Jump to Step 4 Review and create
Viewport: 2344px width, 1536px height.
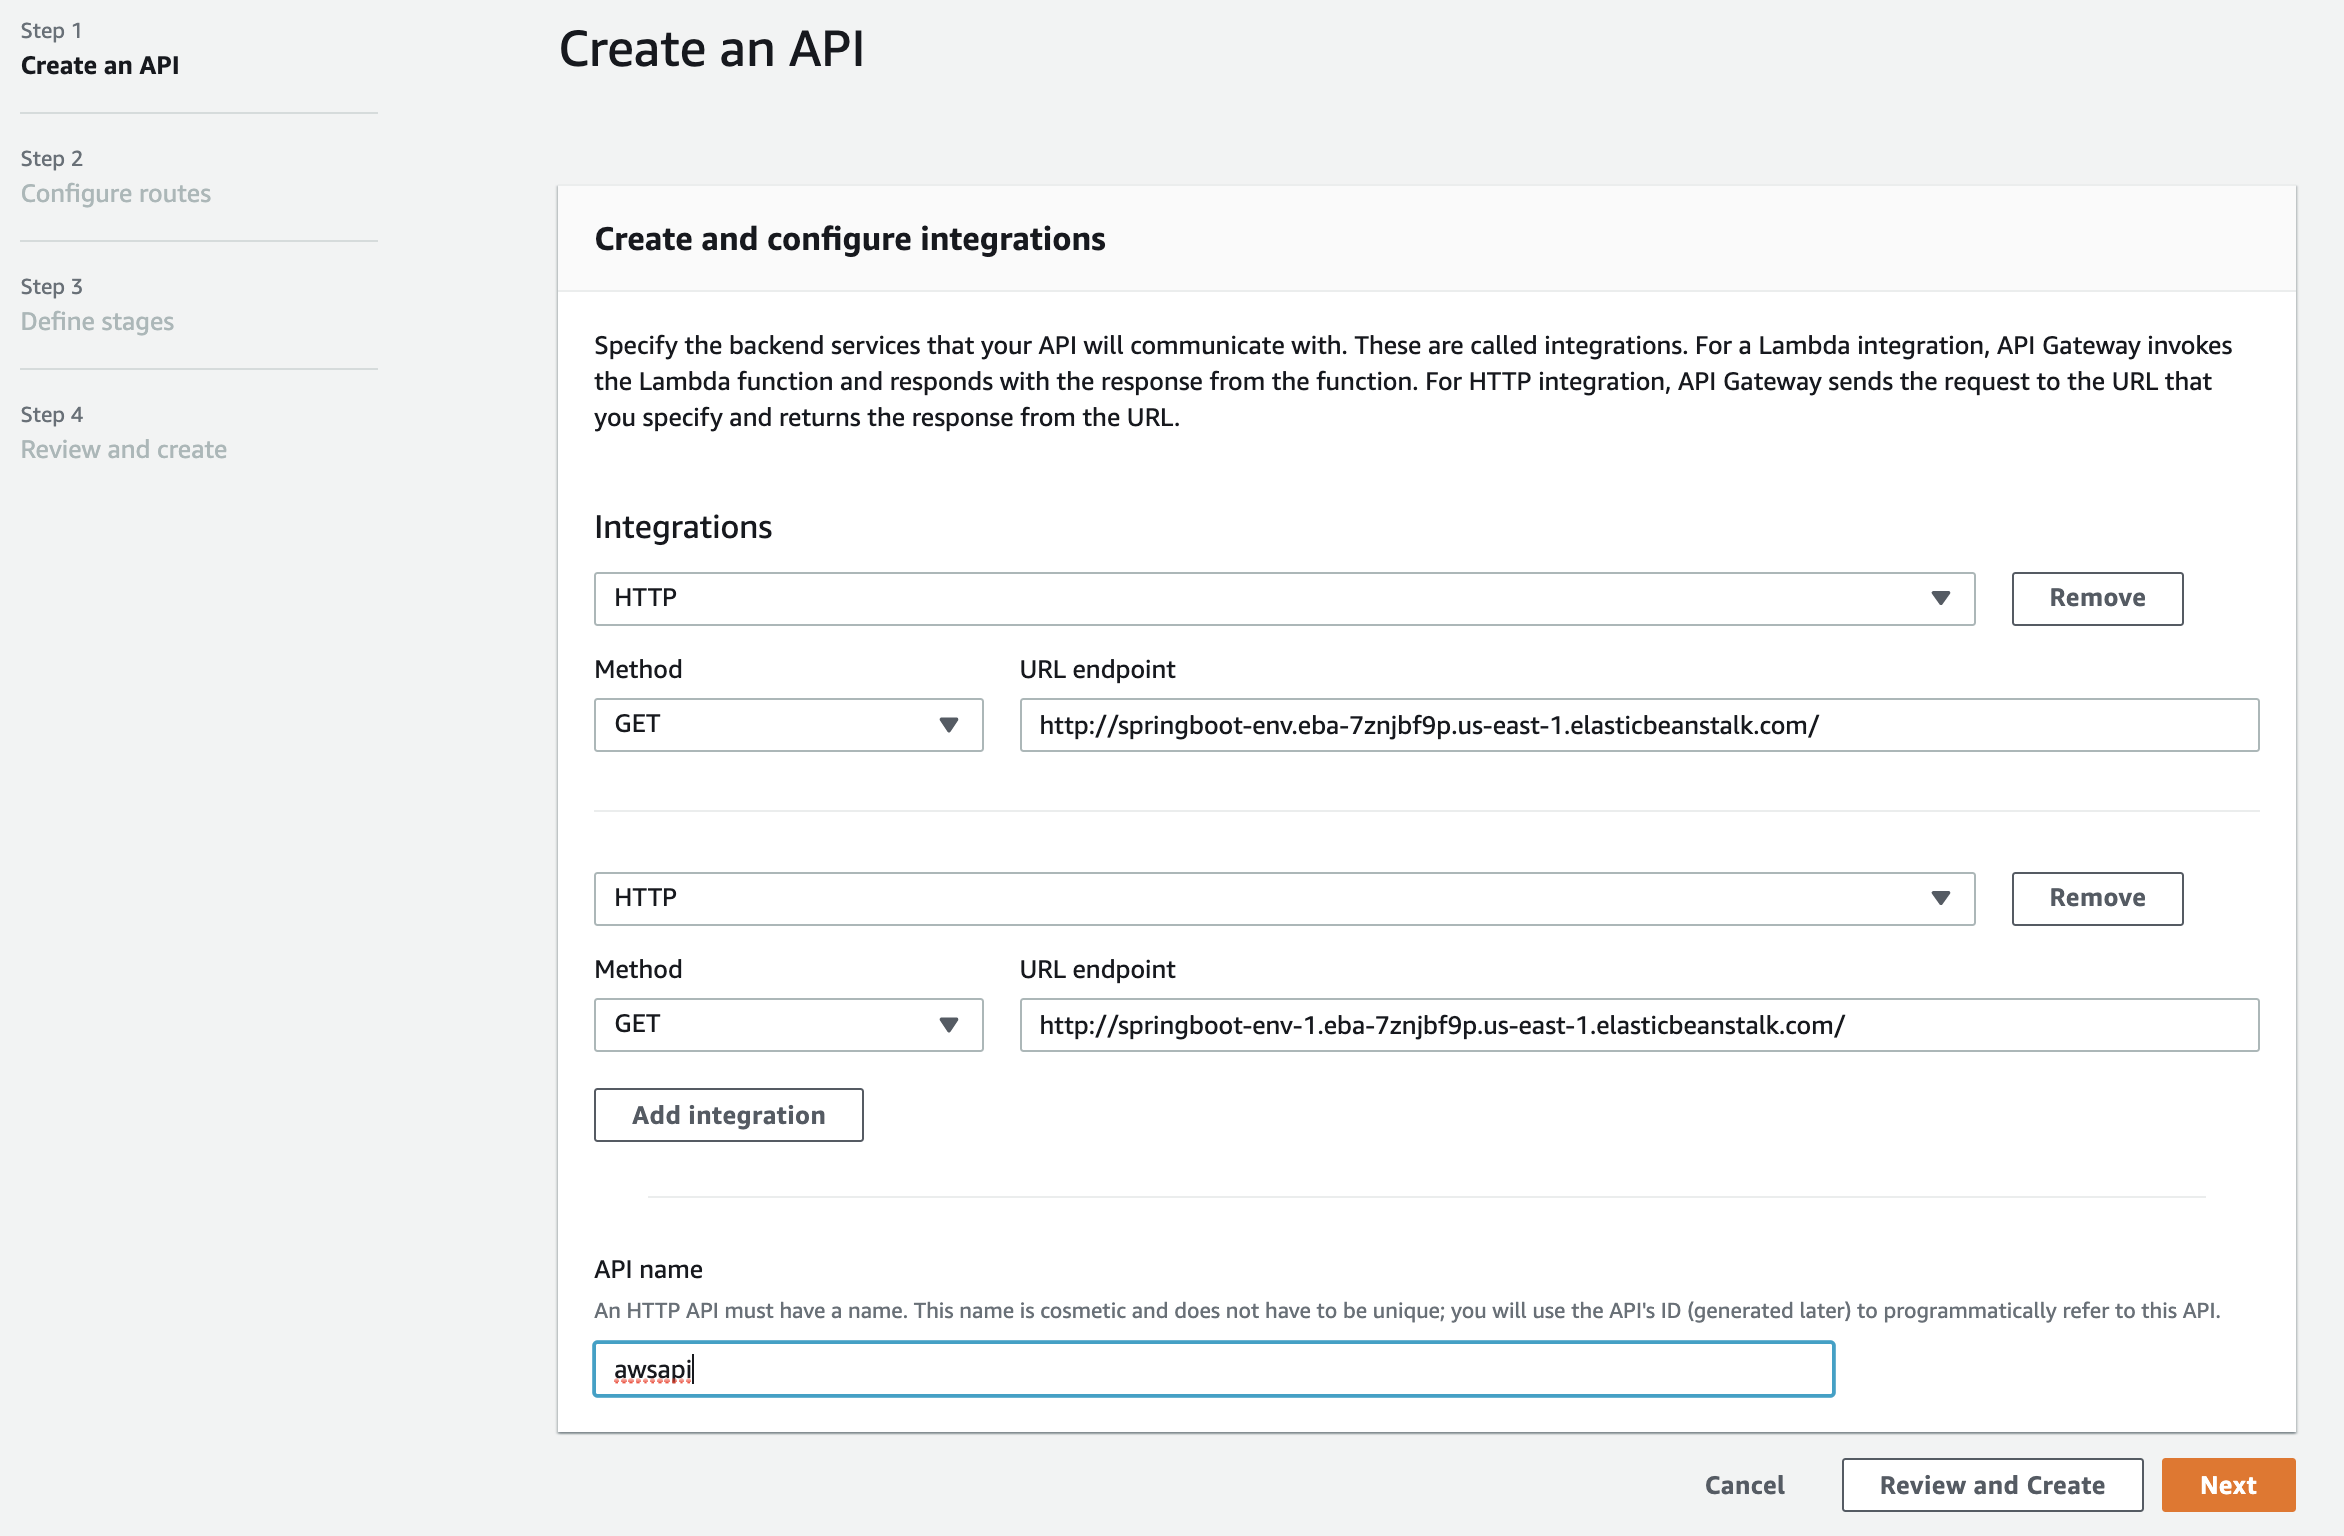123,449
